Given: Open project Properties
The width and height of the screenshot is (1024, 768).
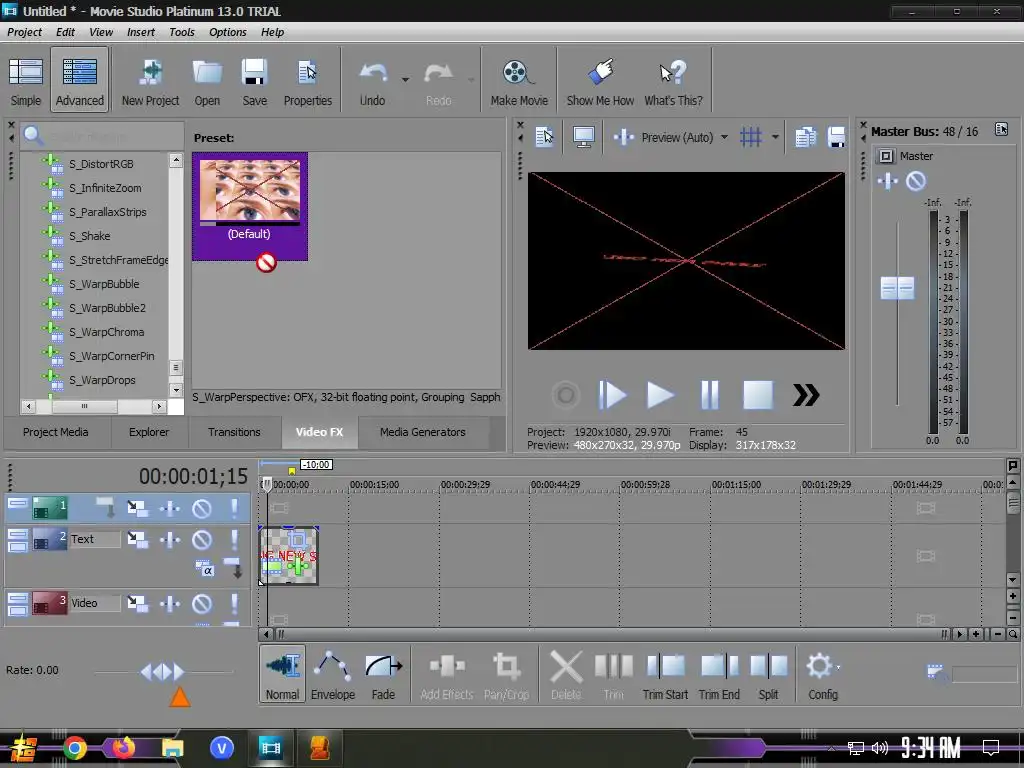Looking at the screenshot, I should (x=308, y=82).
